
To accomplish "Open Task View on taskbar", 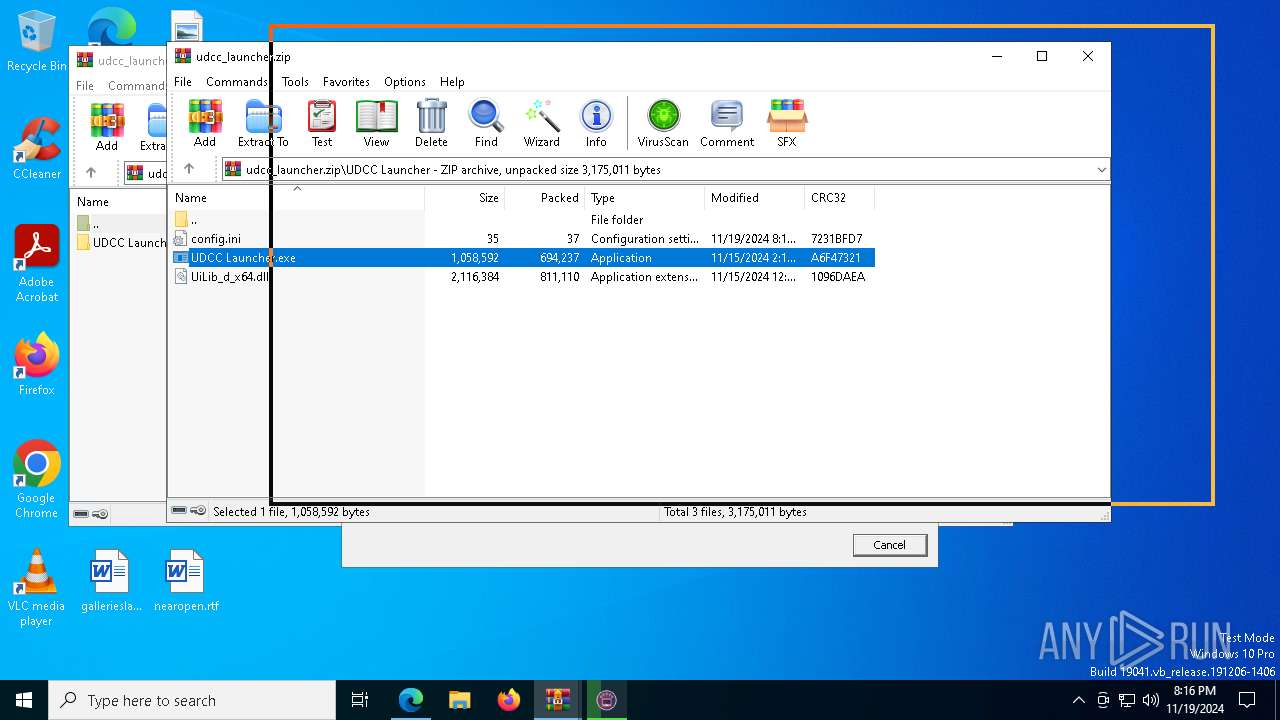I will pos(360,700).
